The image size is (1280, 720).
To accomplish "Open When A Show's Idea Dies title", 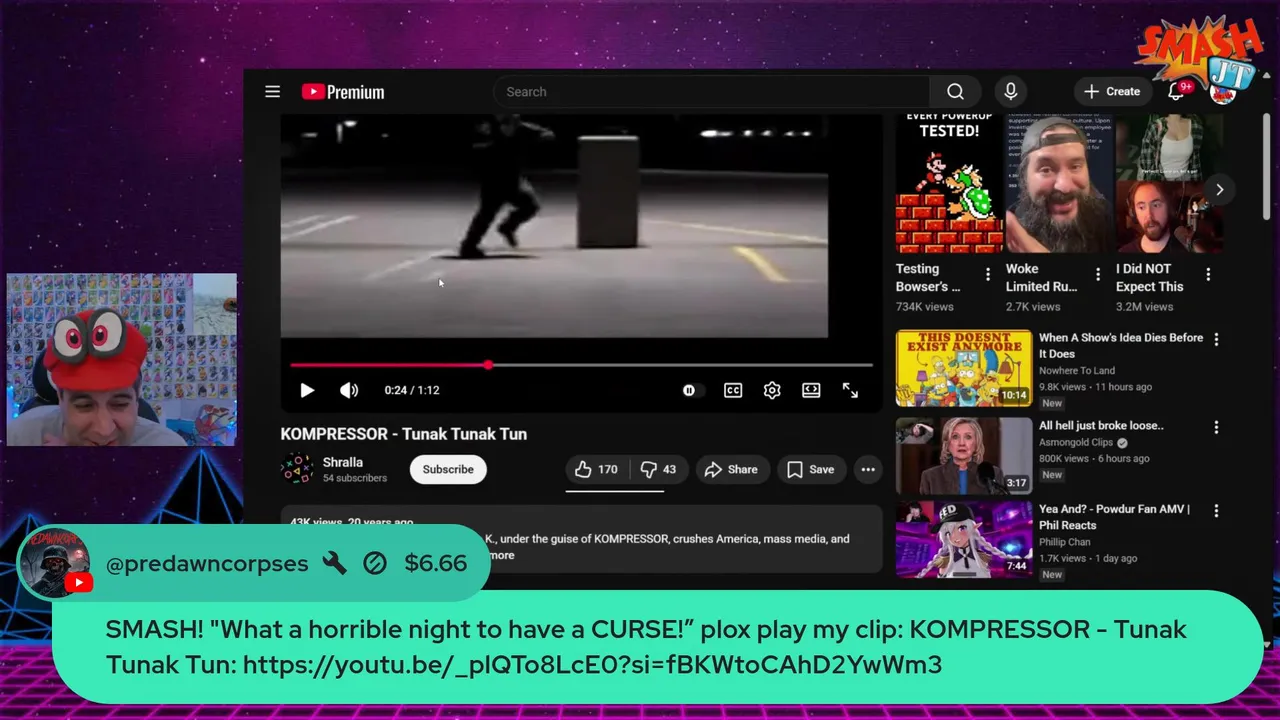I will click(x=1121, y=346).
